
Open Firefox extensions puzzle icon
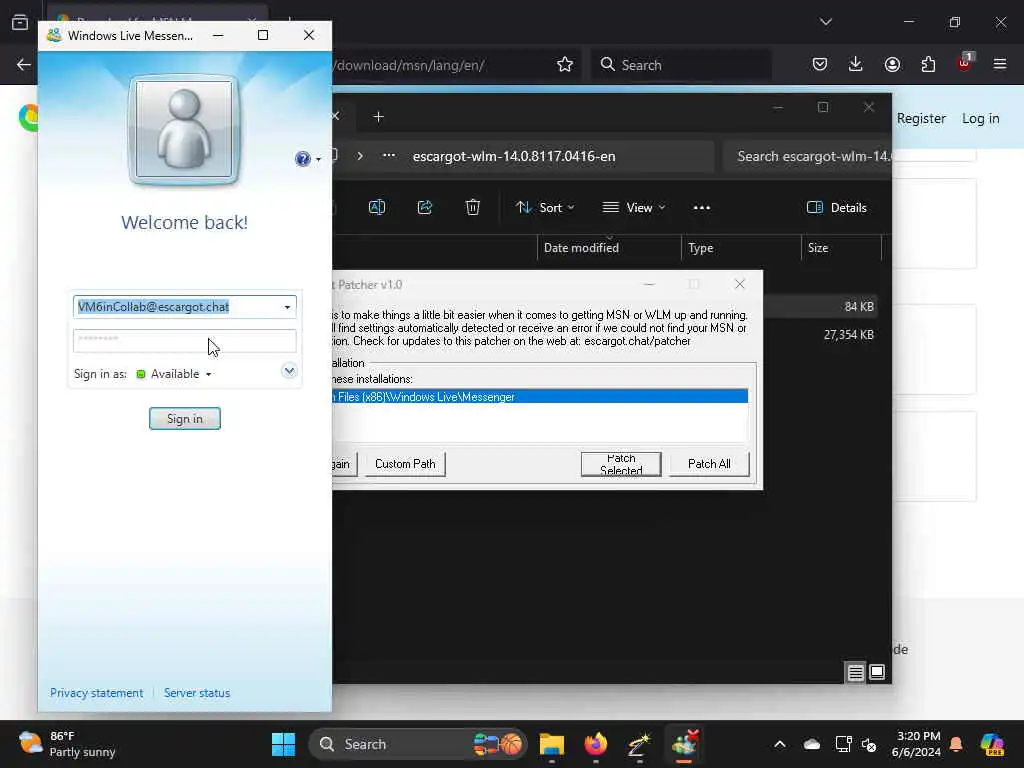[928, 64]
